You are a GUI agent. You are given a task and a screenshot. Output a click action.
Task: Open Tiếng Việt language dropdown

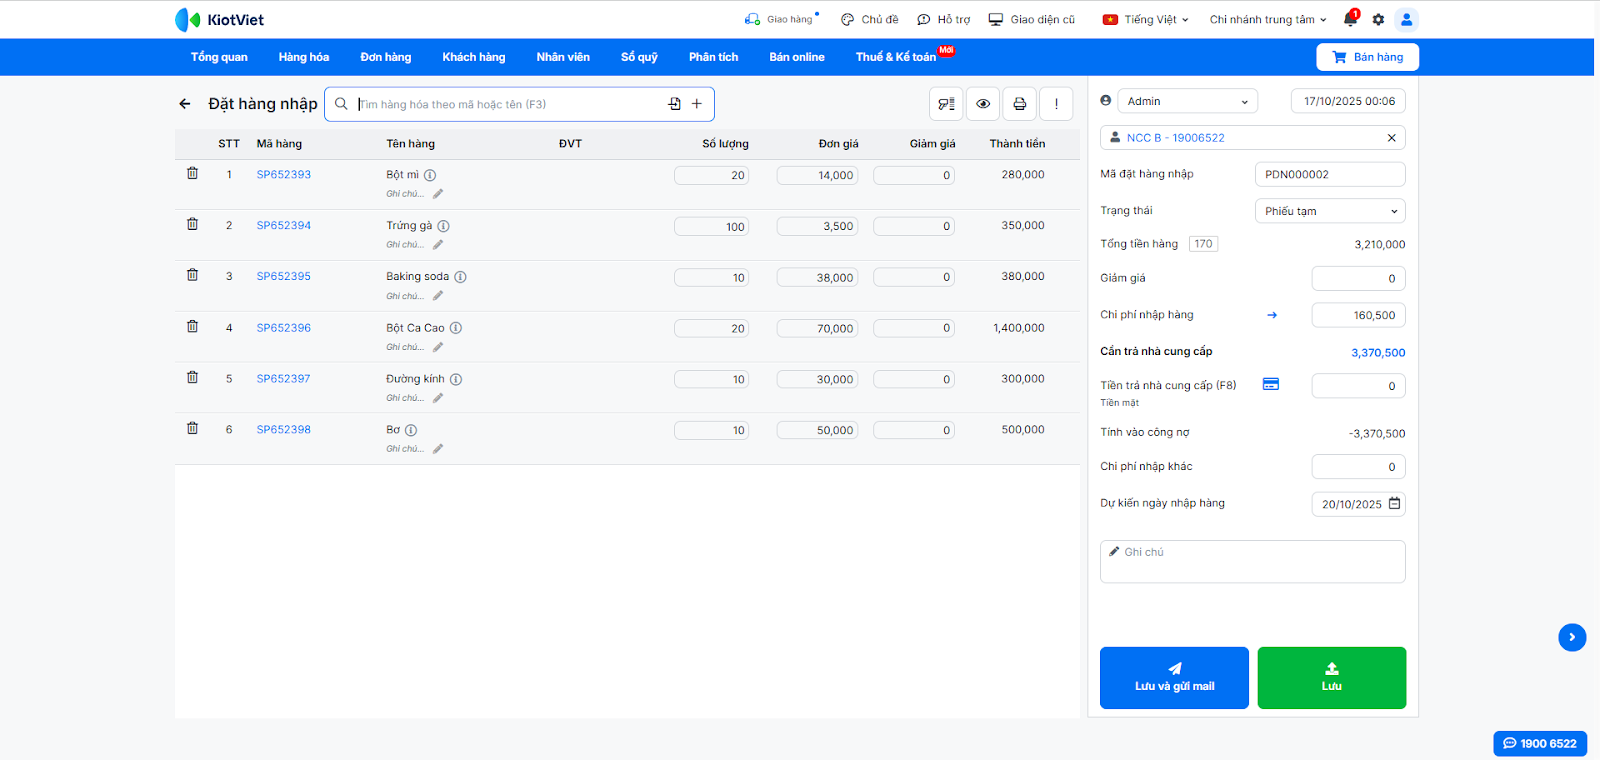[1146, 19]
